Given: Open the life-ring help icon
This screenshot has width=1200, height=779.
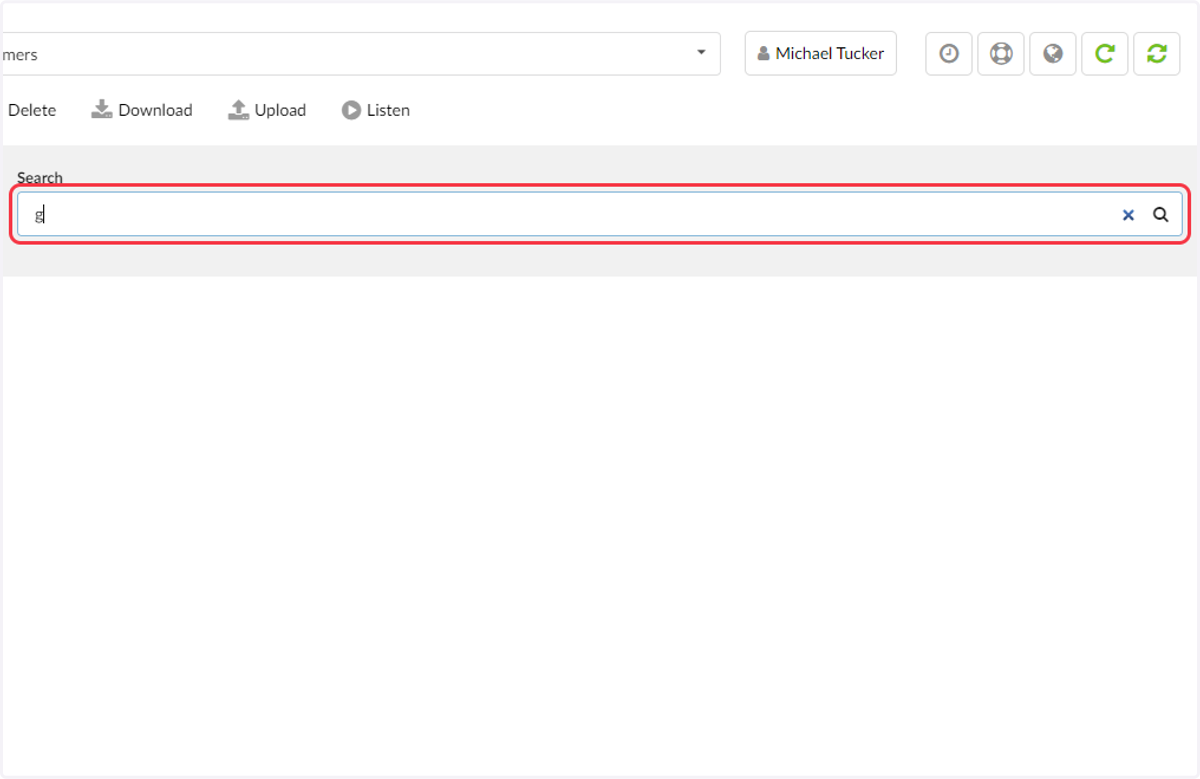Looking at the screenshot, I should (x=1001, y=54).
